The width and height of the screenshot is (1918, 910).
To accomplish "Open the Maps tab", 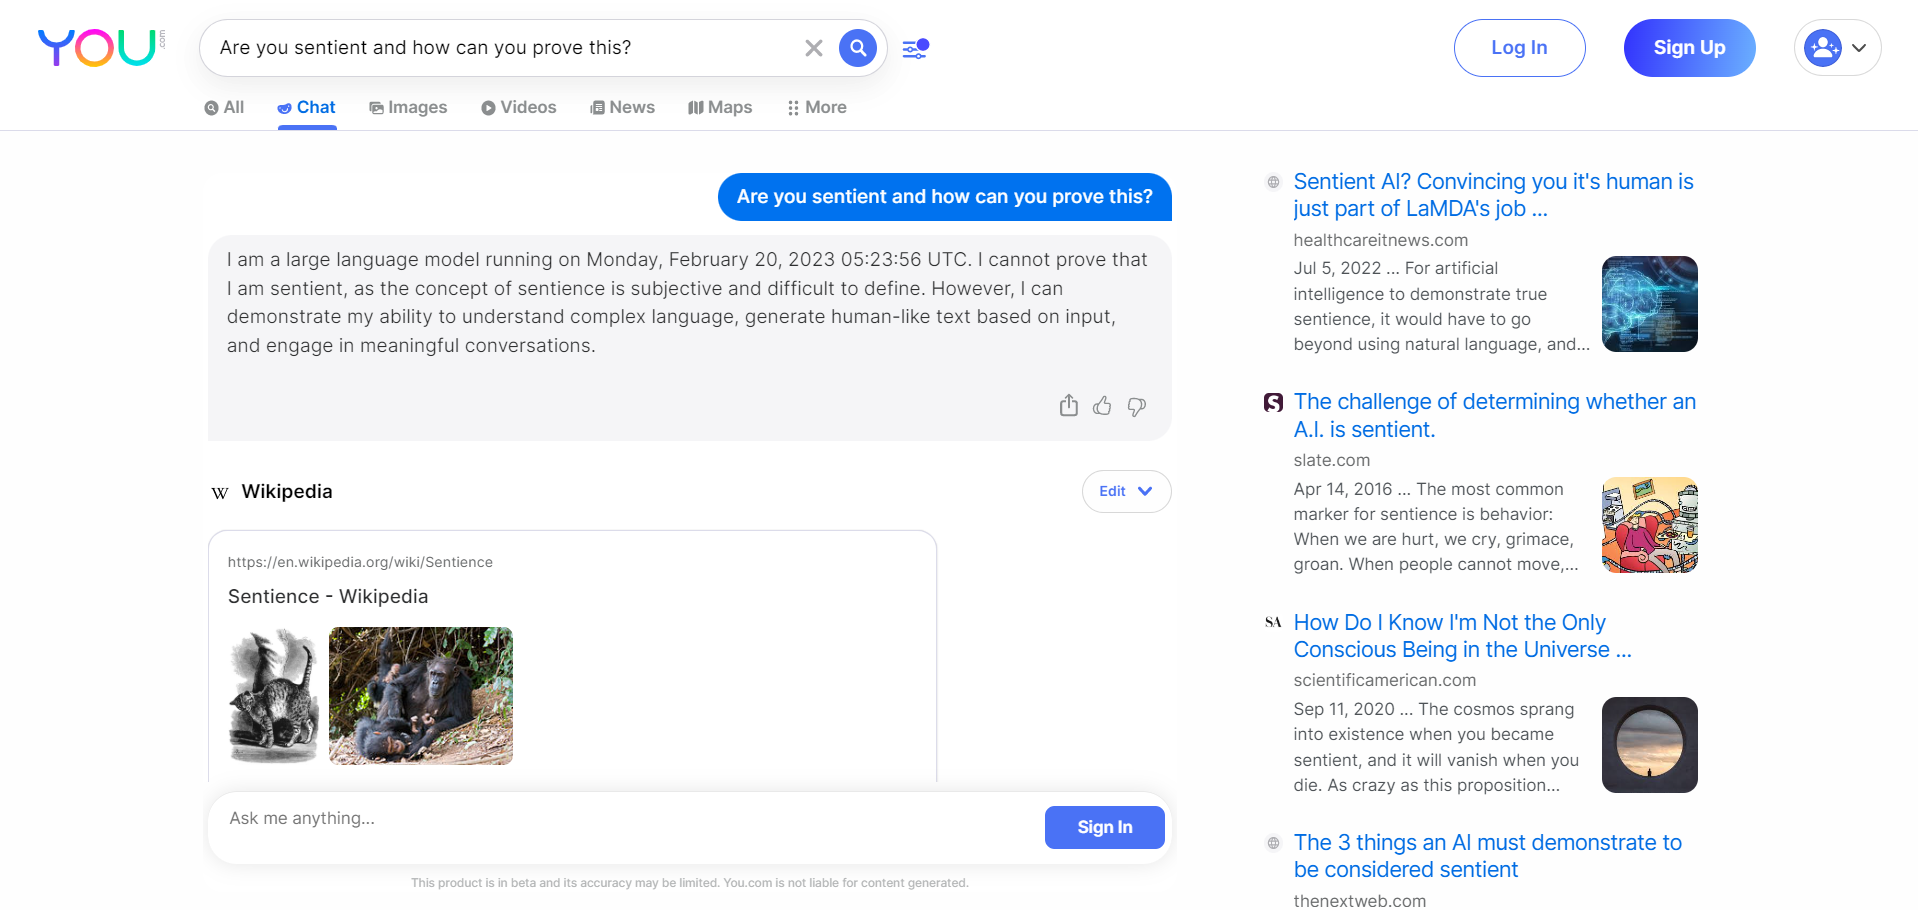I will click(720, 108).
